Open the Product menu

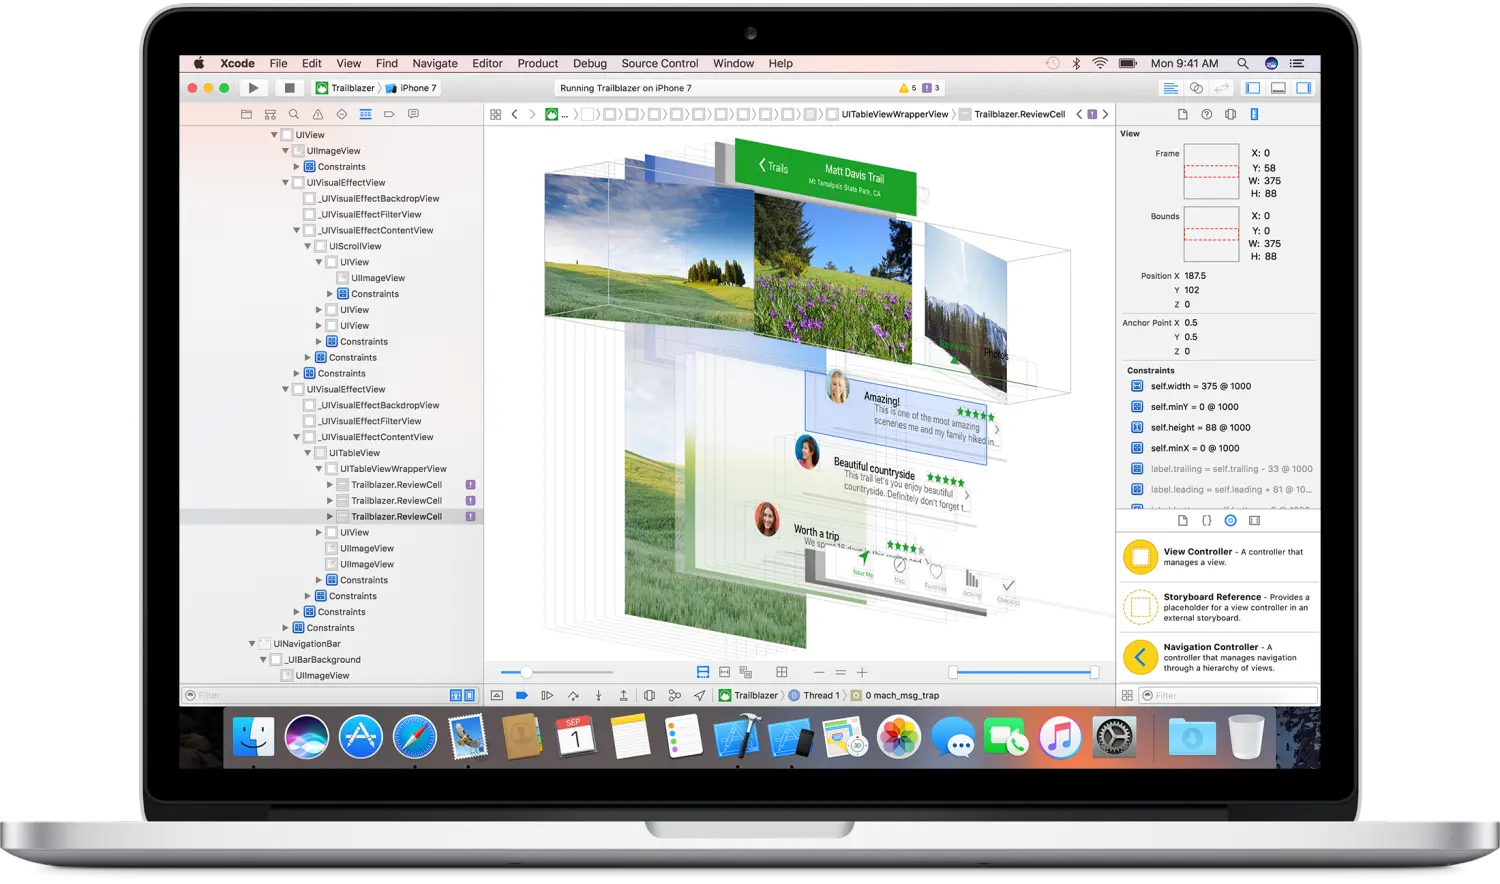click(x=538, y=63)
